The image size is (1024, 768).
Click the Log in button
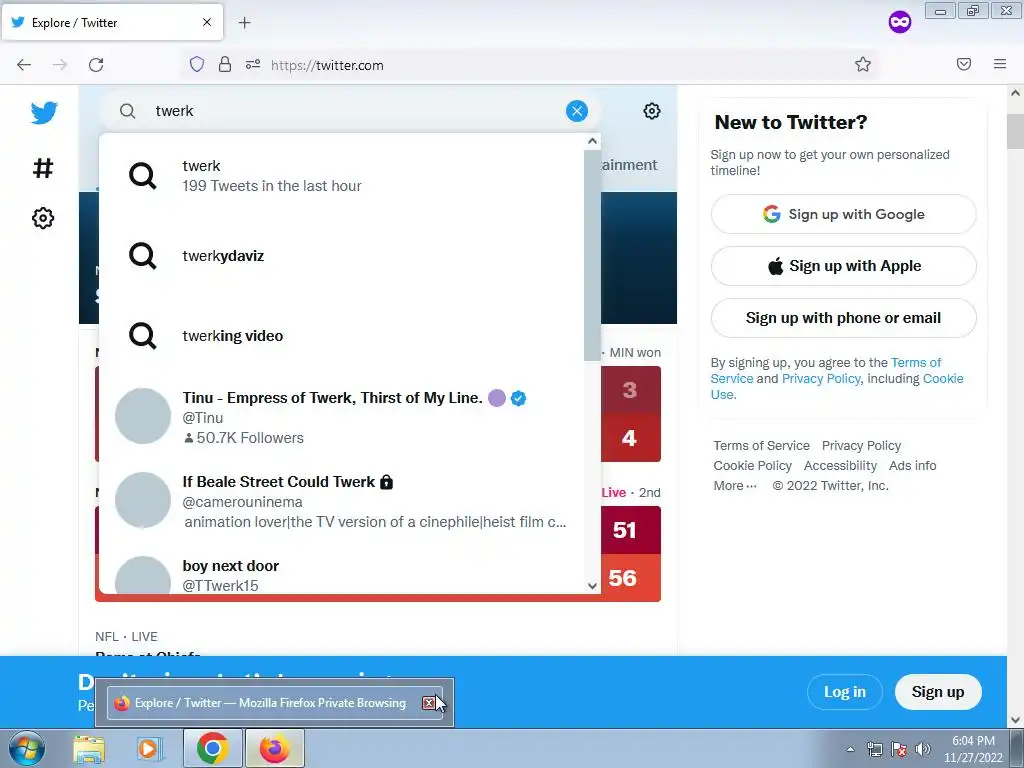pos(844,692)
